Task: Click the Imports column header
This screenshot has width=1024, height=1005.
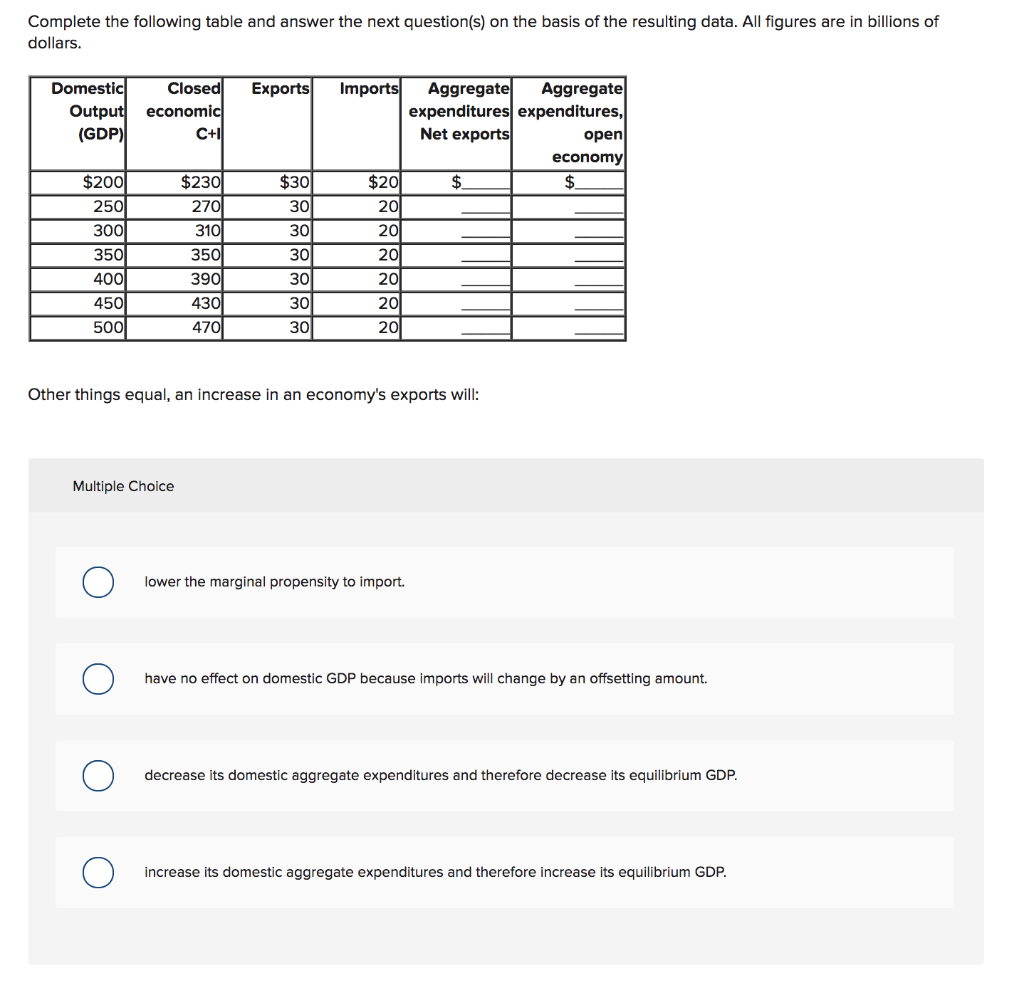Action: pyautogui.click(x=369, y=89)
